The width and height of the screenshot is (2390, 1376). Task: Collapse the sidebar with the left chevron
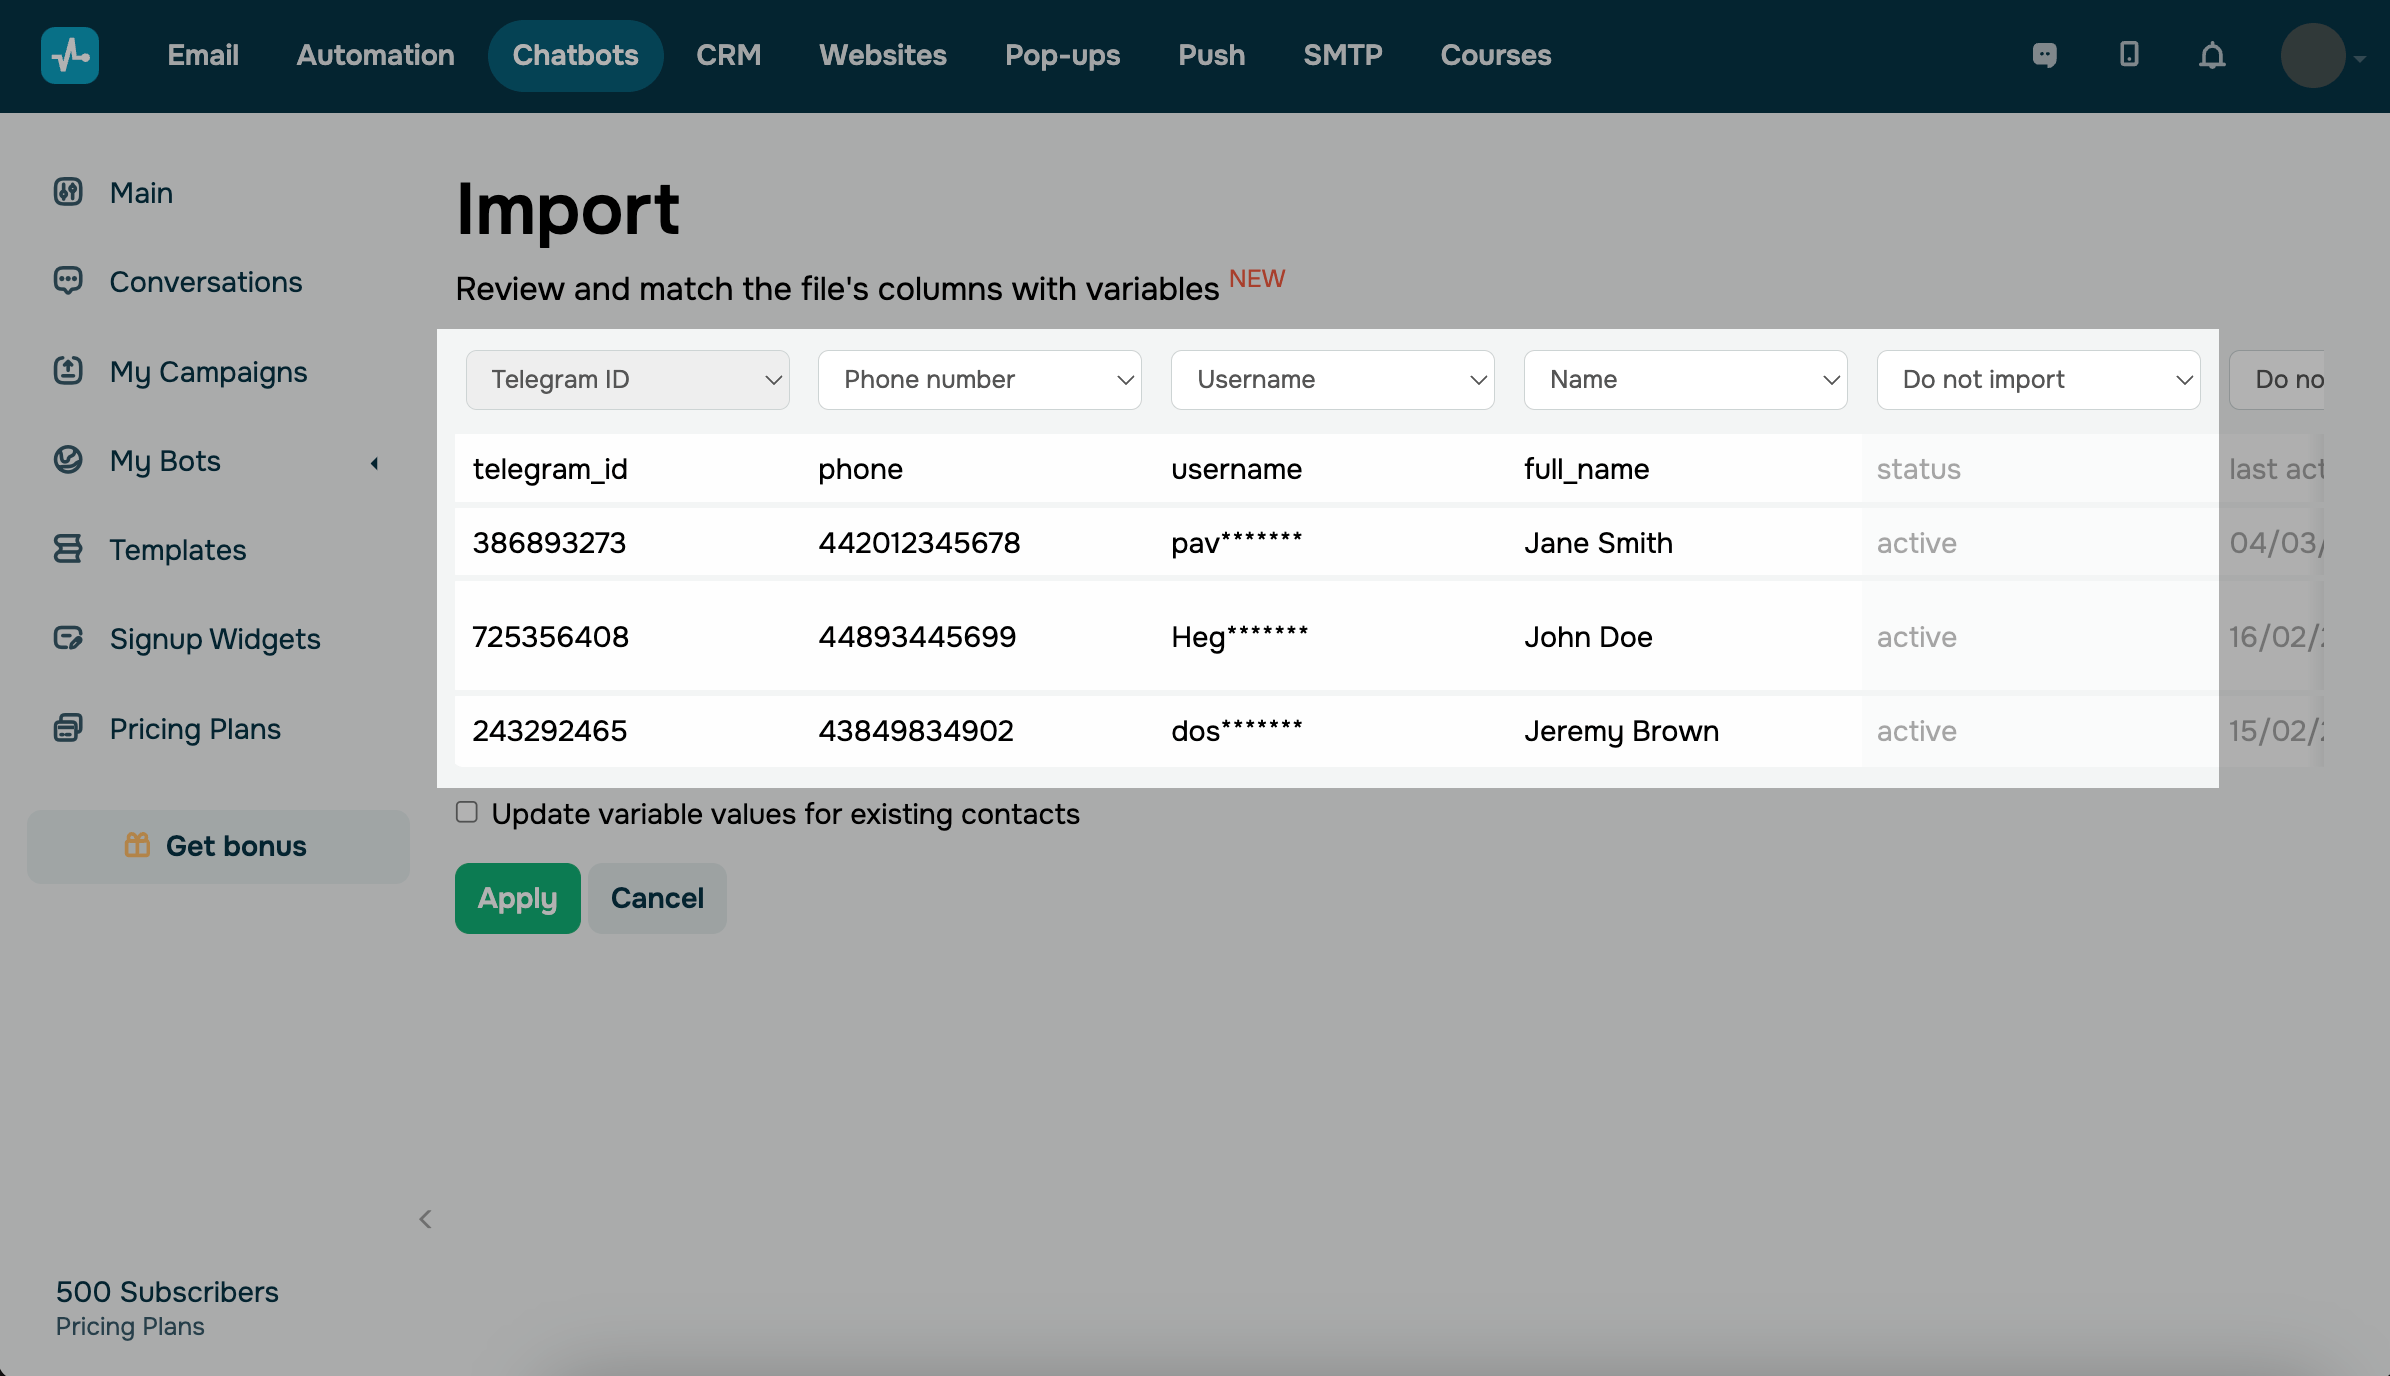[425, 1218]
